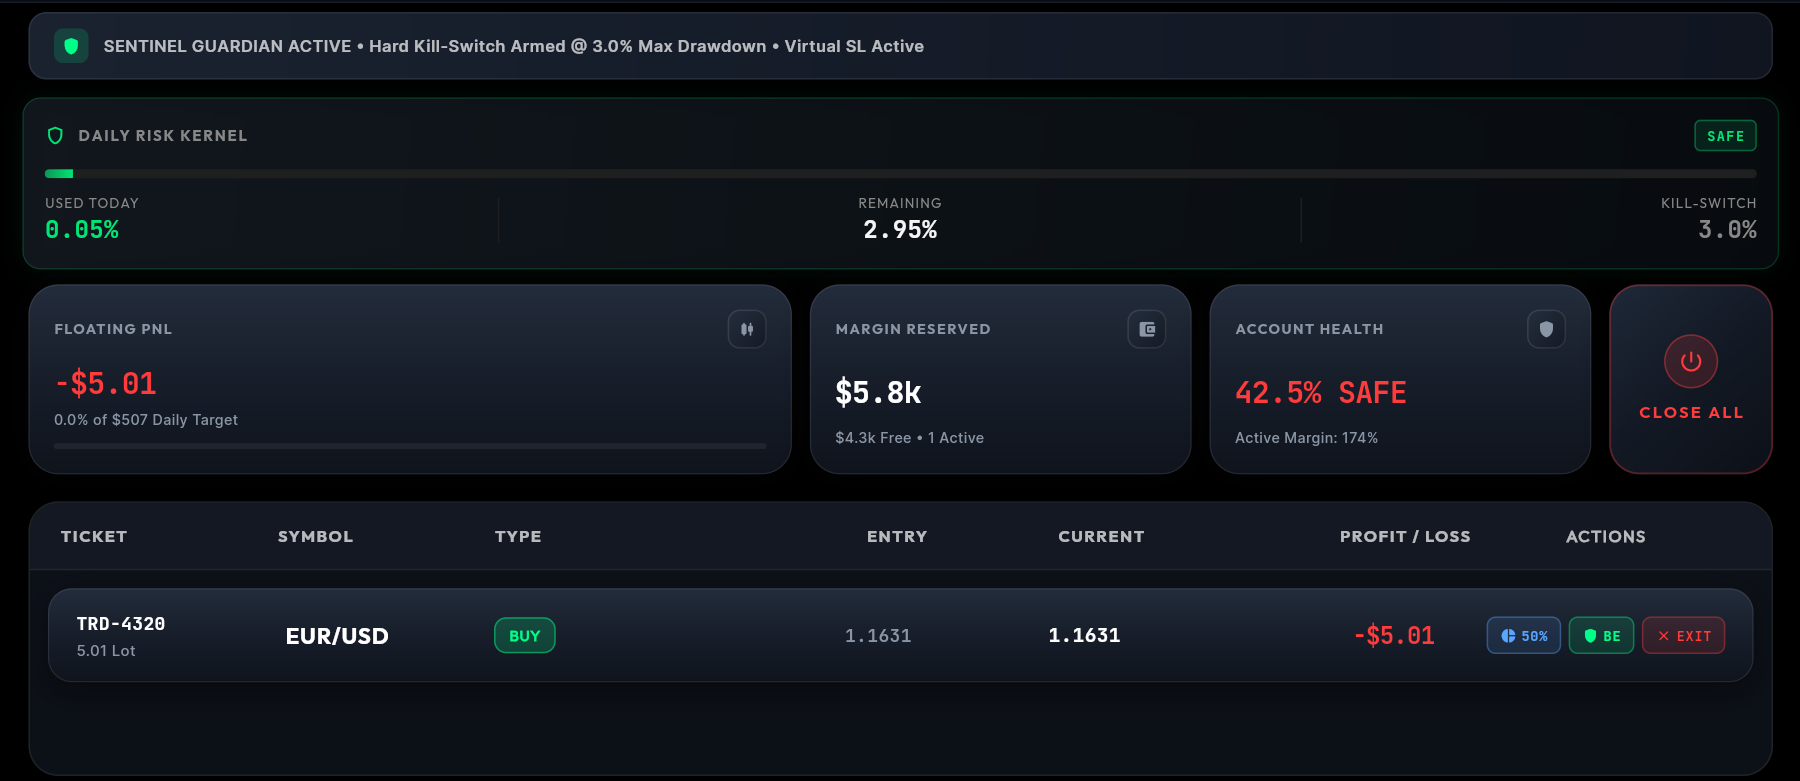Click the candlestick icon on Floating PnL card
1800x781 pixels.
[747, 329]
